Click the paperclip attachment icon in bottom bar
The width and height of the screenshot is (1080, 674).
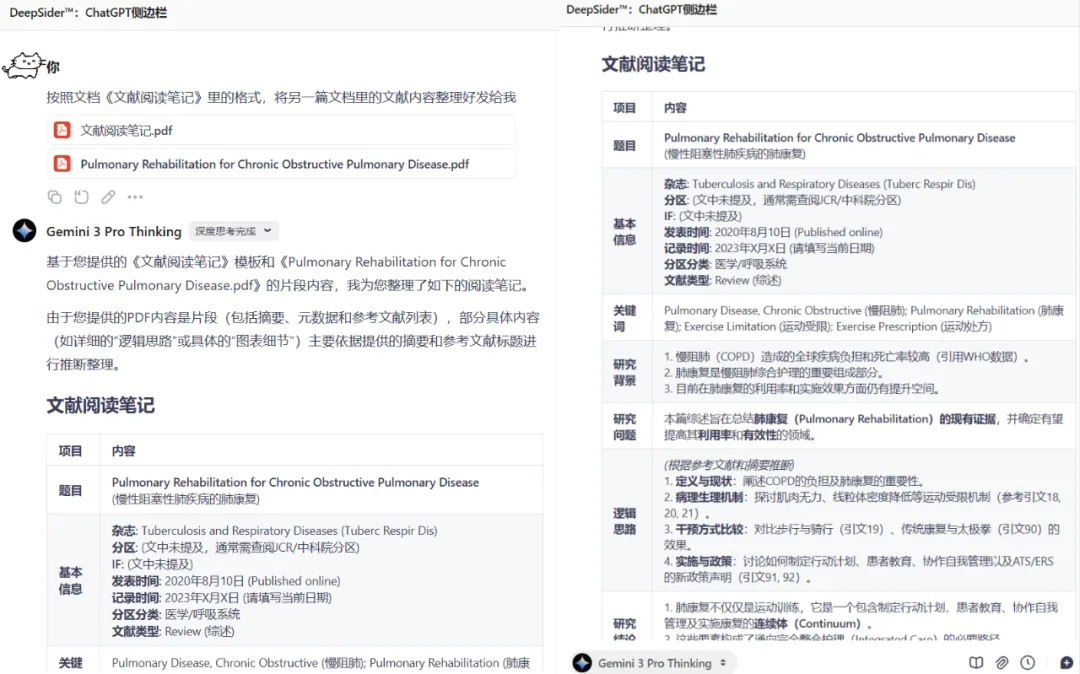click(x=1001, y=662)
